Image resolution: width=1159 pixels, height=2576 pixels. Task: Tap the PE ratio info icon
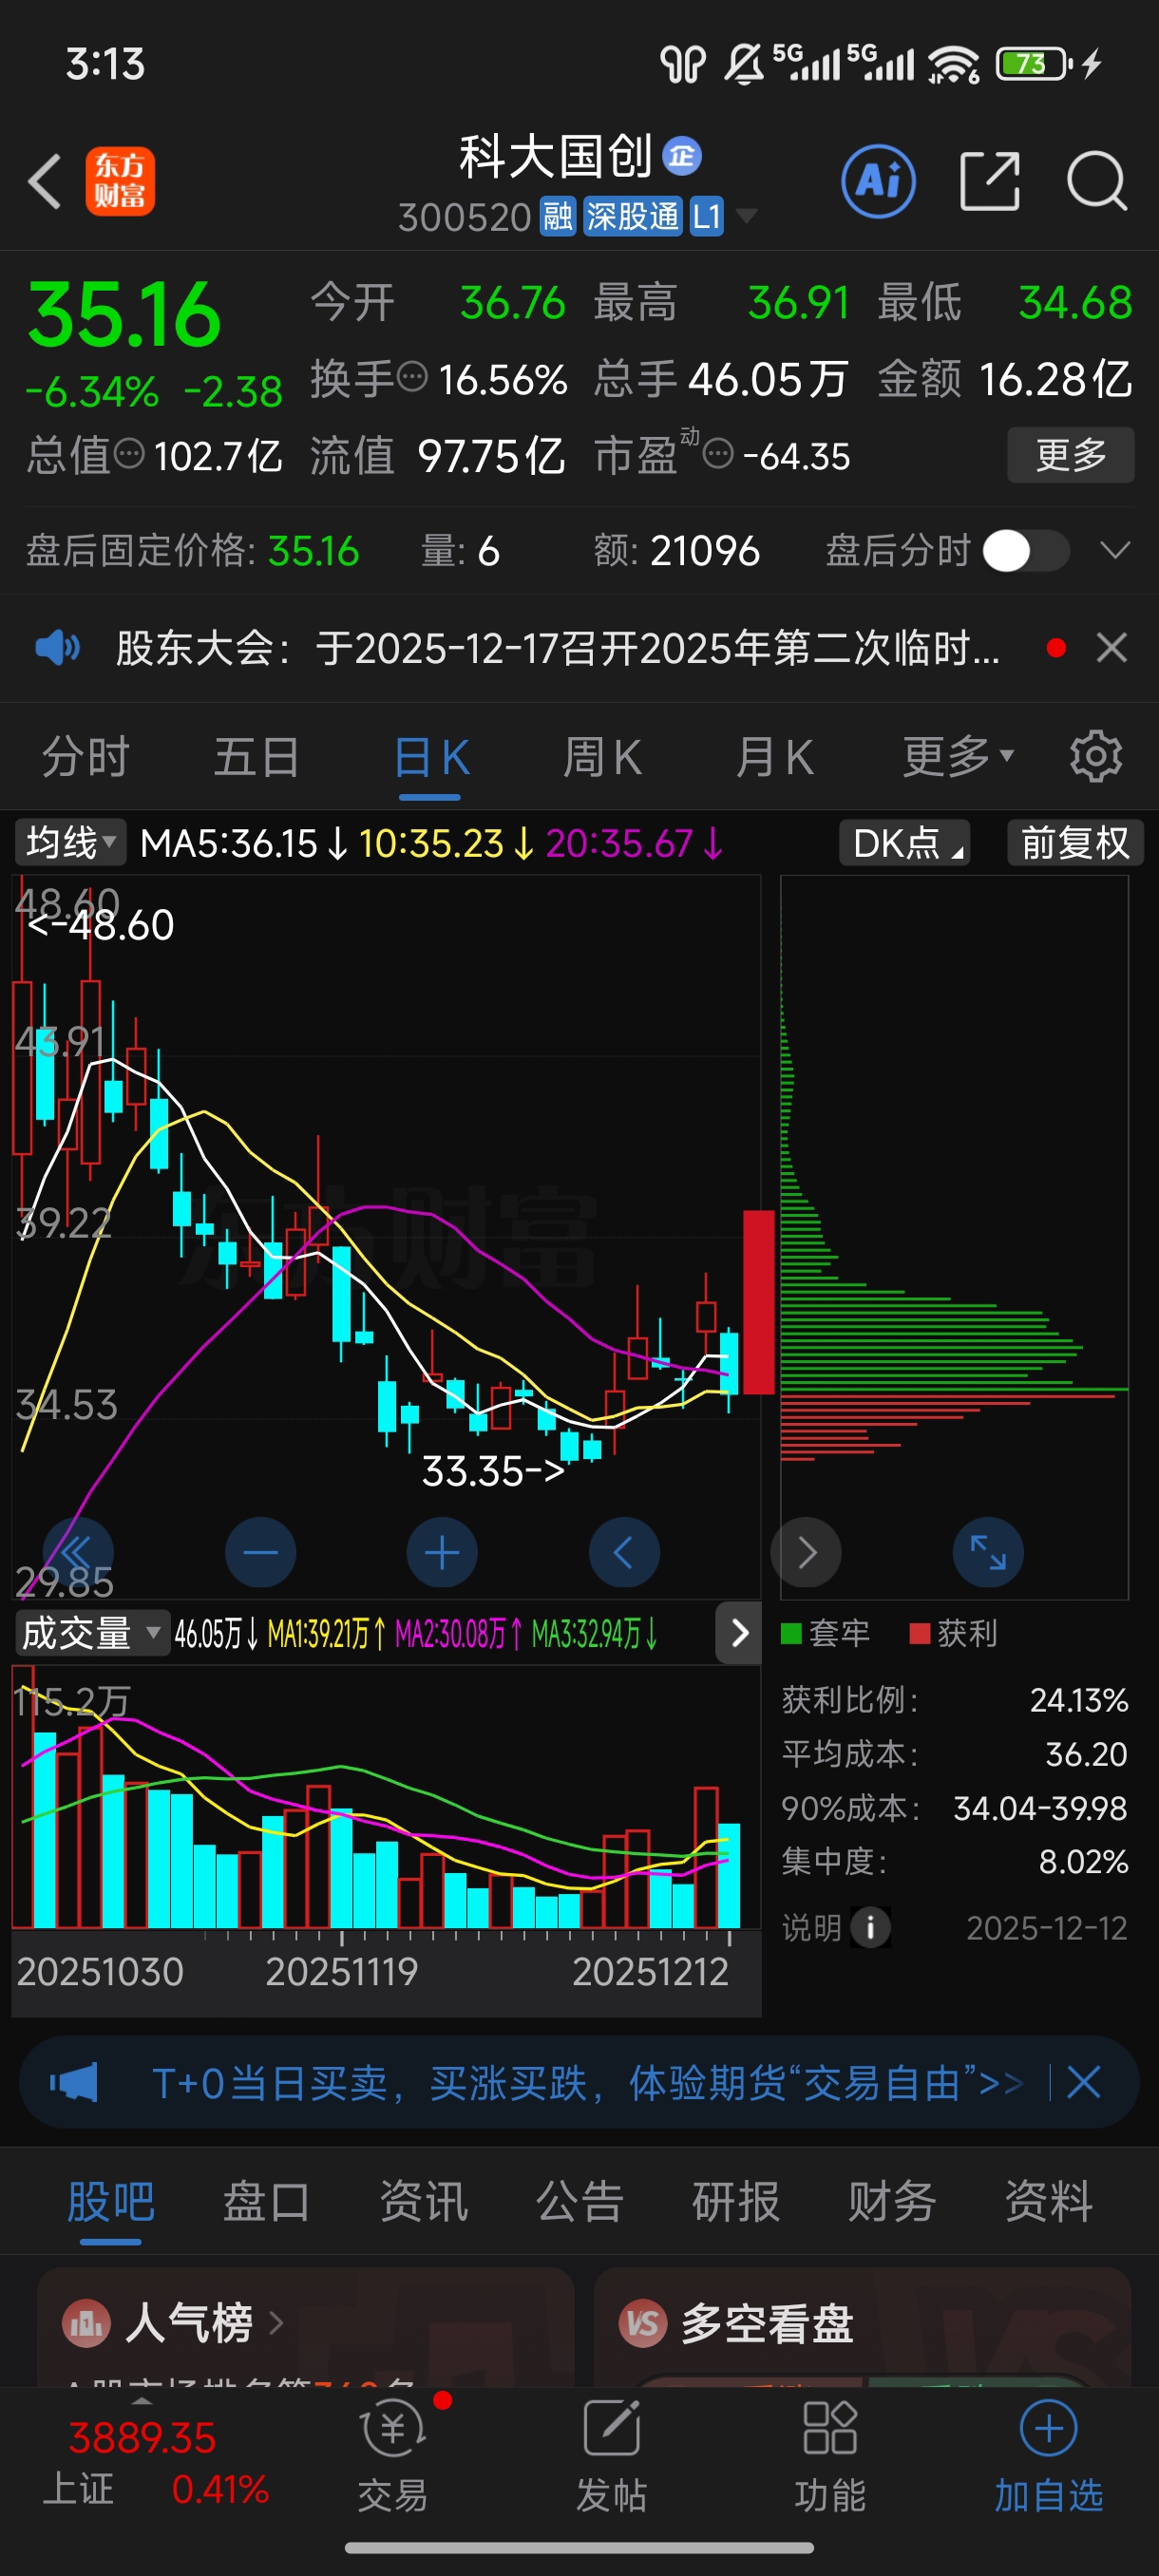(x=718, y=455)
